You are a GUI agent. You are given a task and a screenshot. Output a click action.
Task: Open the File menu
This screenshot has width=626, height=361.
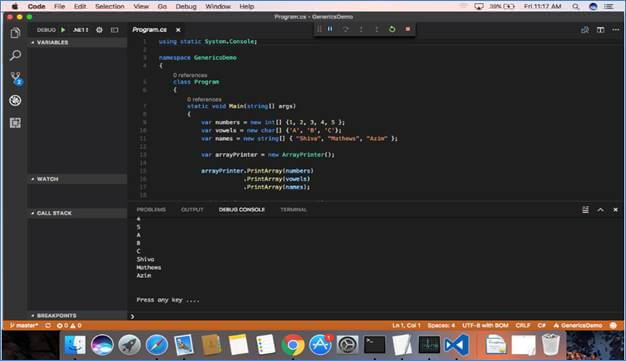click(59, 6)
